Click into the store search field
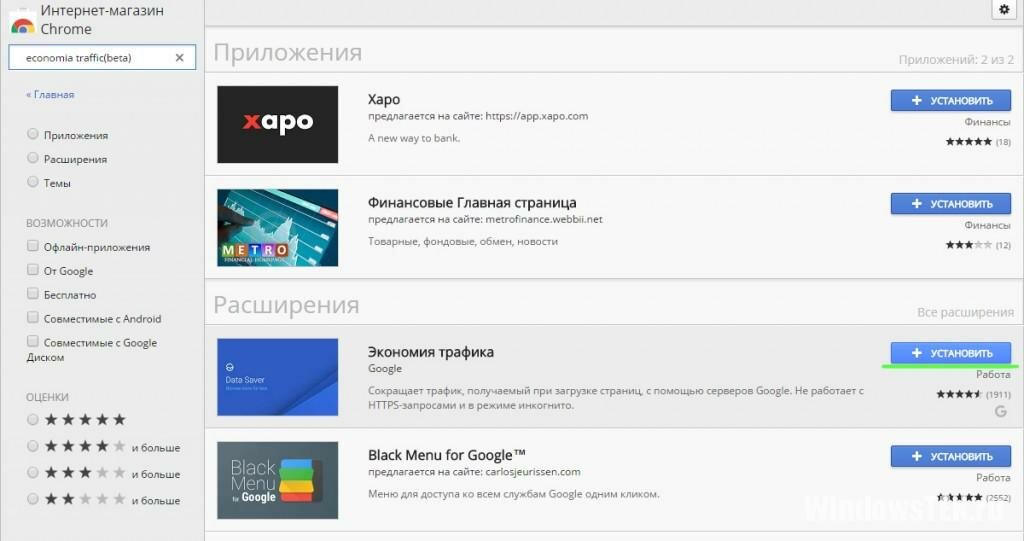This screenshot has height=541, width=1024. [95, 57]
